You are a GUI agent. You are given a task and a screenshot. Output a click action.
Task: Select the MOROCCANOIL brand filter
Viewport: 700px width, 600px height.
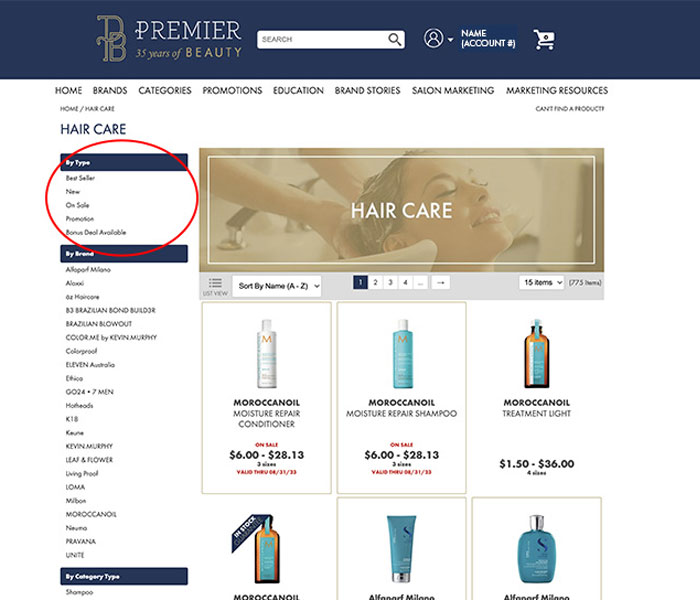click(x=91, y=514)
